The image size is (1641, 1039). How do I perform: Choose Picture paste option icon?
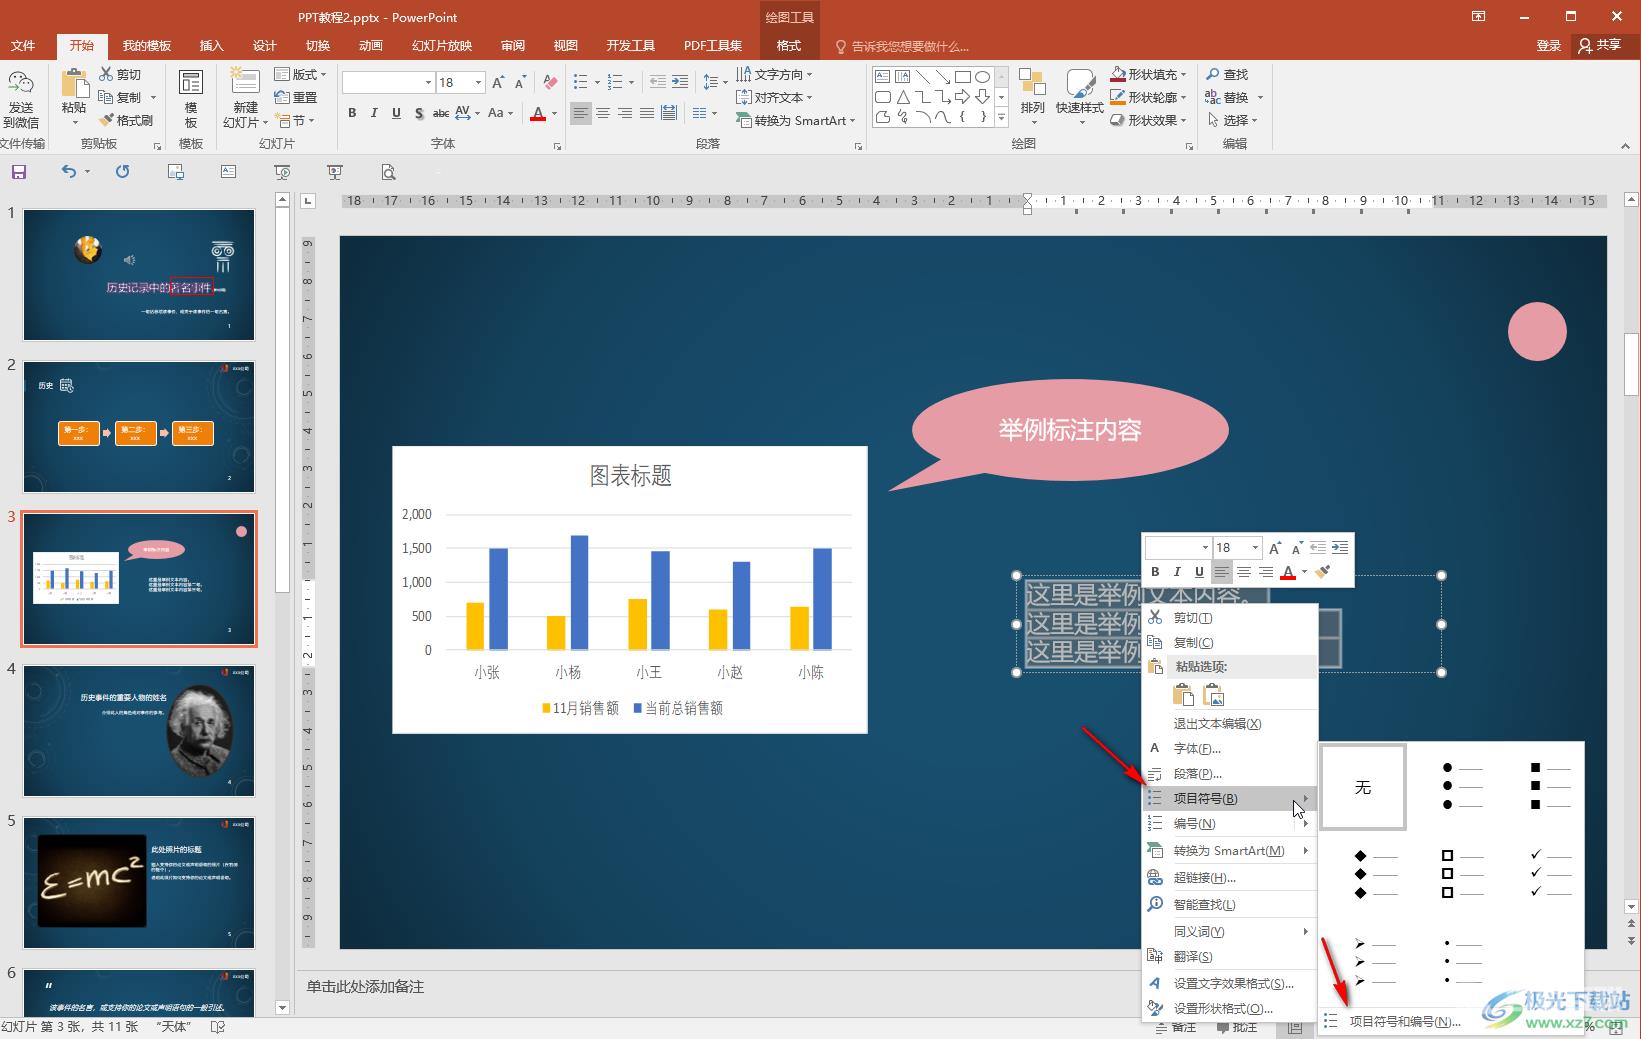point(1214,695)
